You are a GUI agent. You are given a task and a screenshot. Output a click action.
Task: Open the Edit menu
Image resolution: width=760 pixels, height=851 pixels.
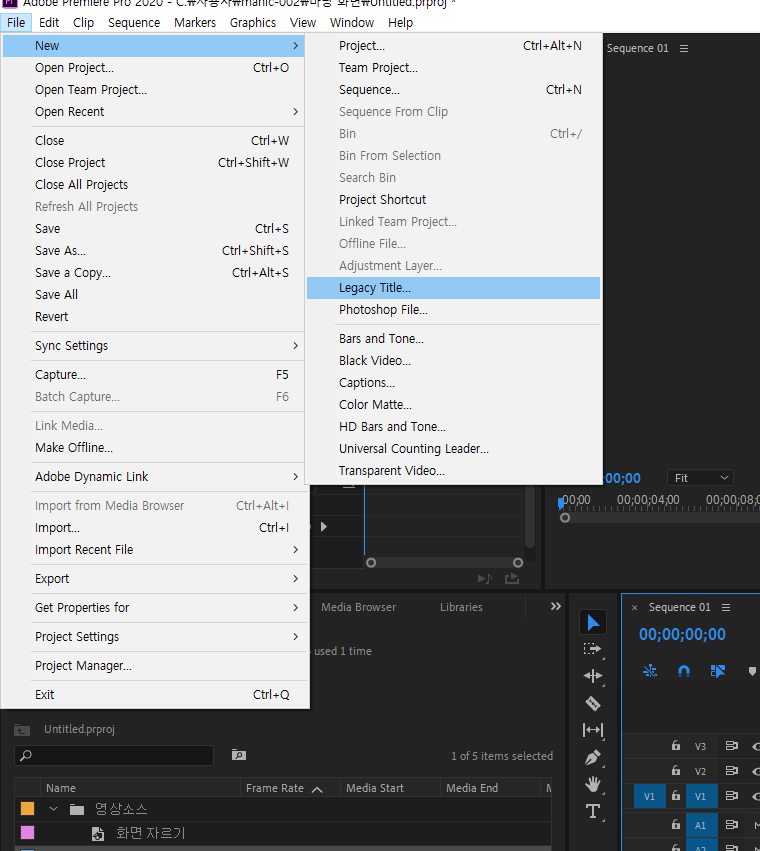click(49, 23)
